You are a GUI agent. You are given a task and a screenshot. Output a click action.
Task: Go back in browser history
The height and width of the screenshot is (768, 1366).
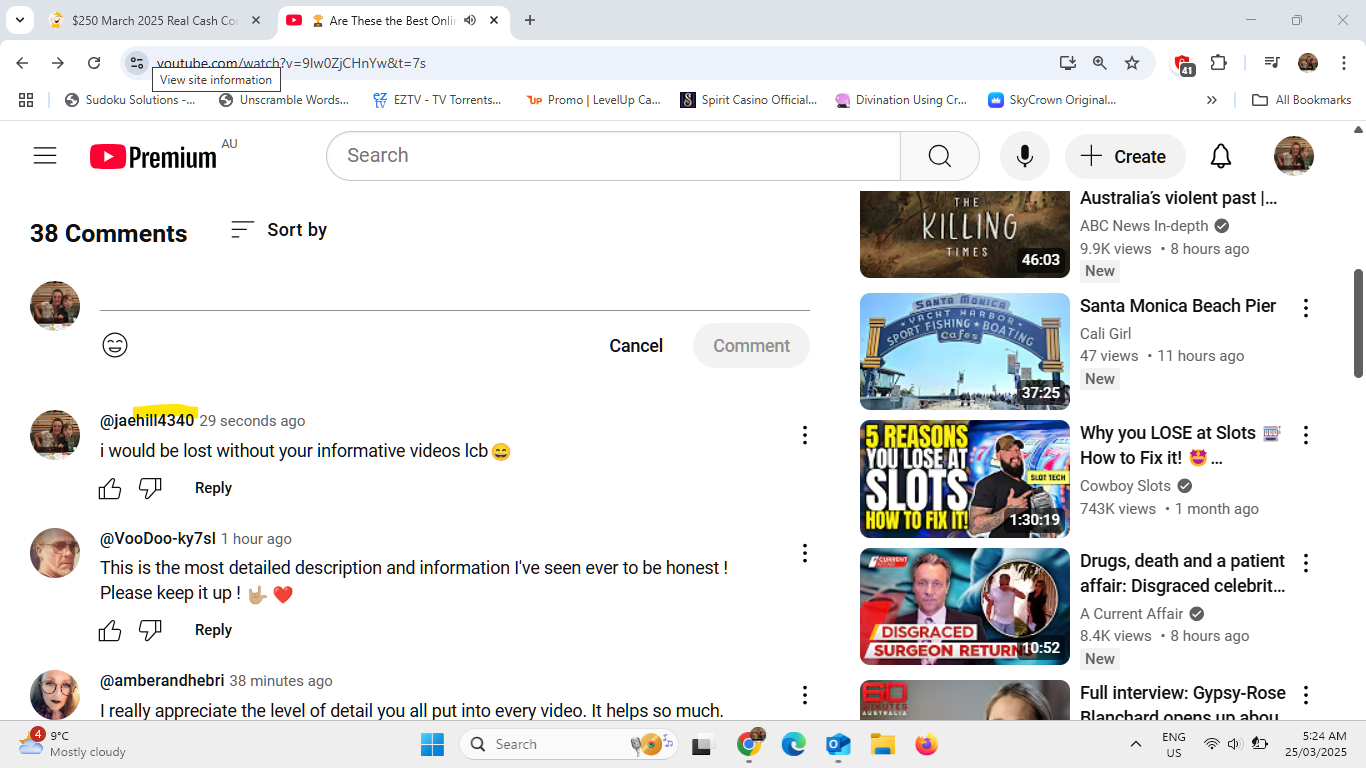[22, 63]
